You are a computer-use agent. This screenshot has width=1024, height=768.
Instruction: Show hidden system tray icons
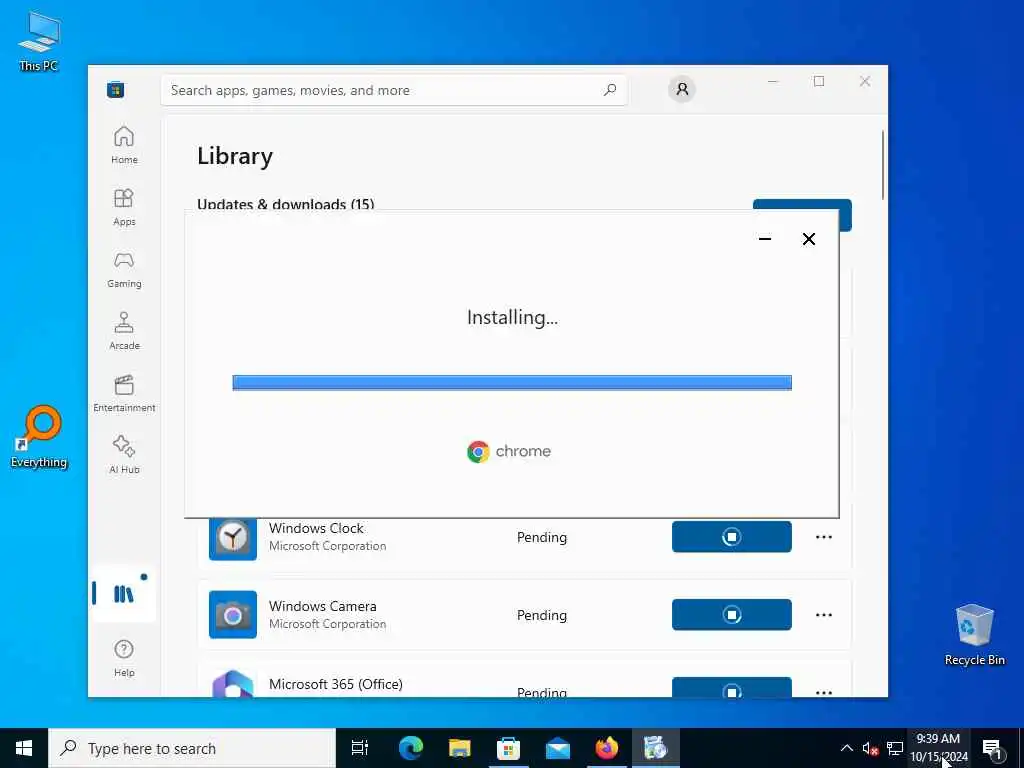[846, 748]
